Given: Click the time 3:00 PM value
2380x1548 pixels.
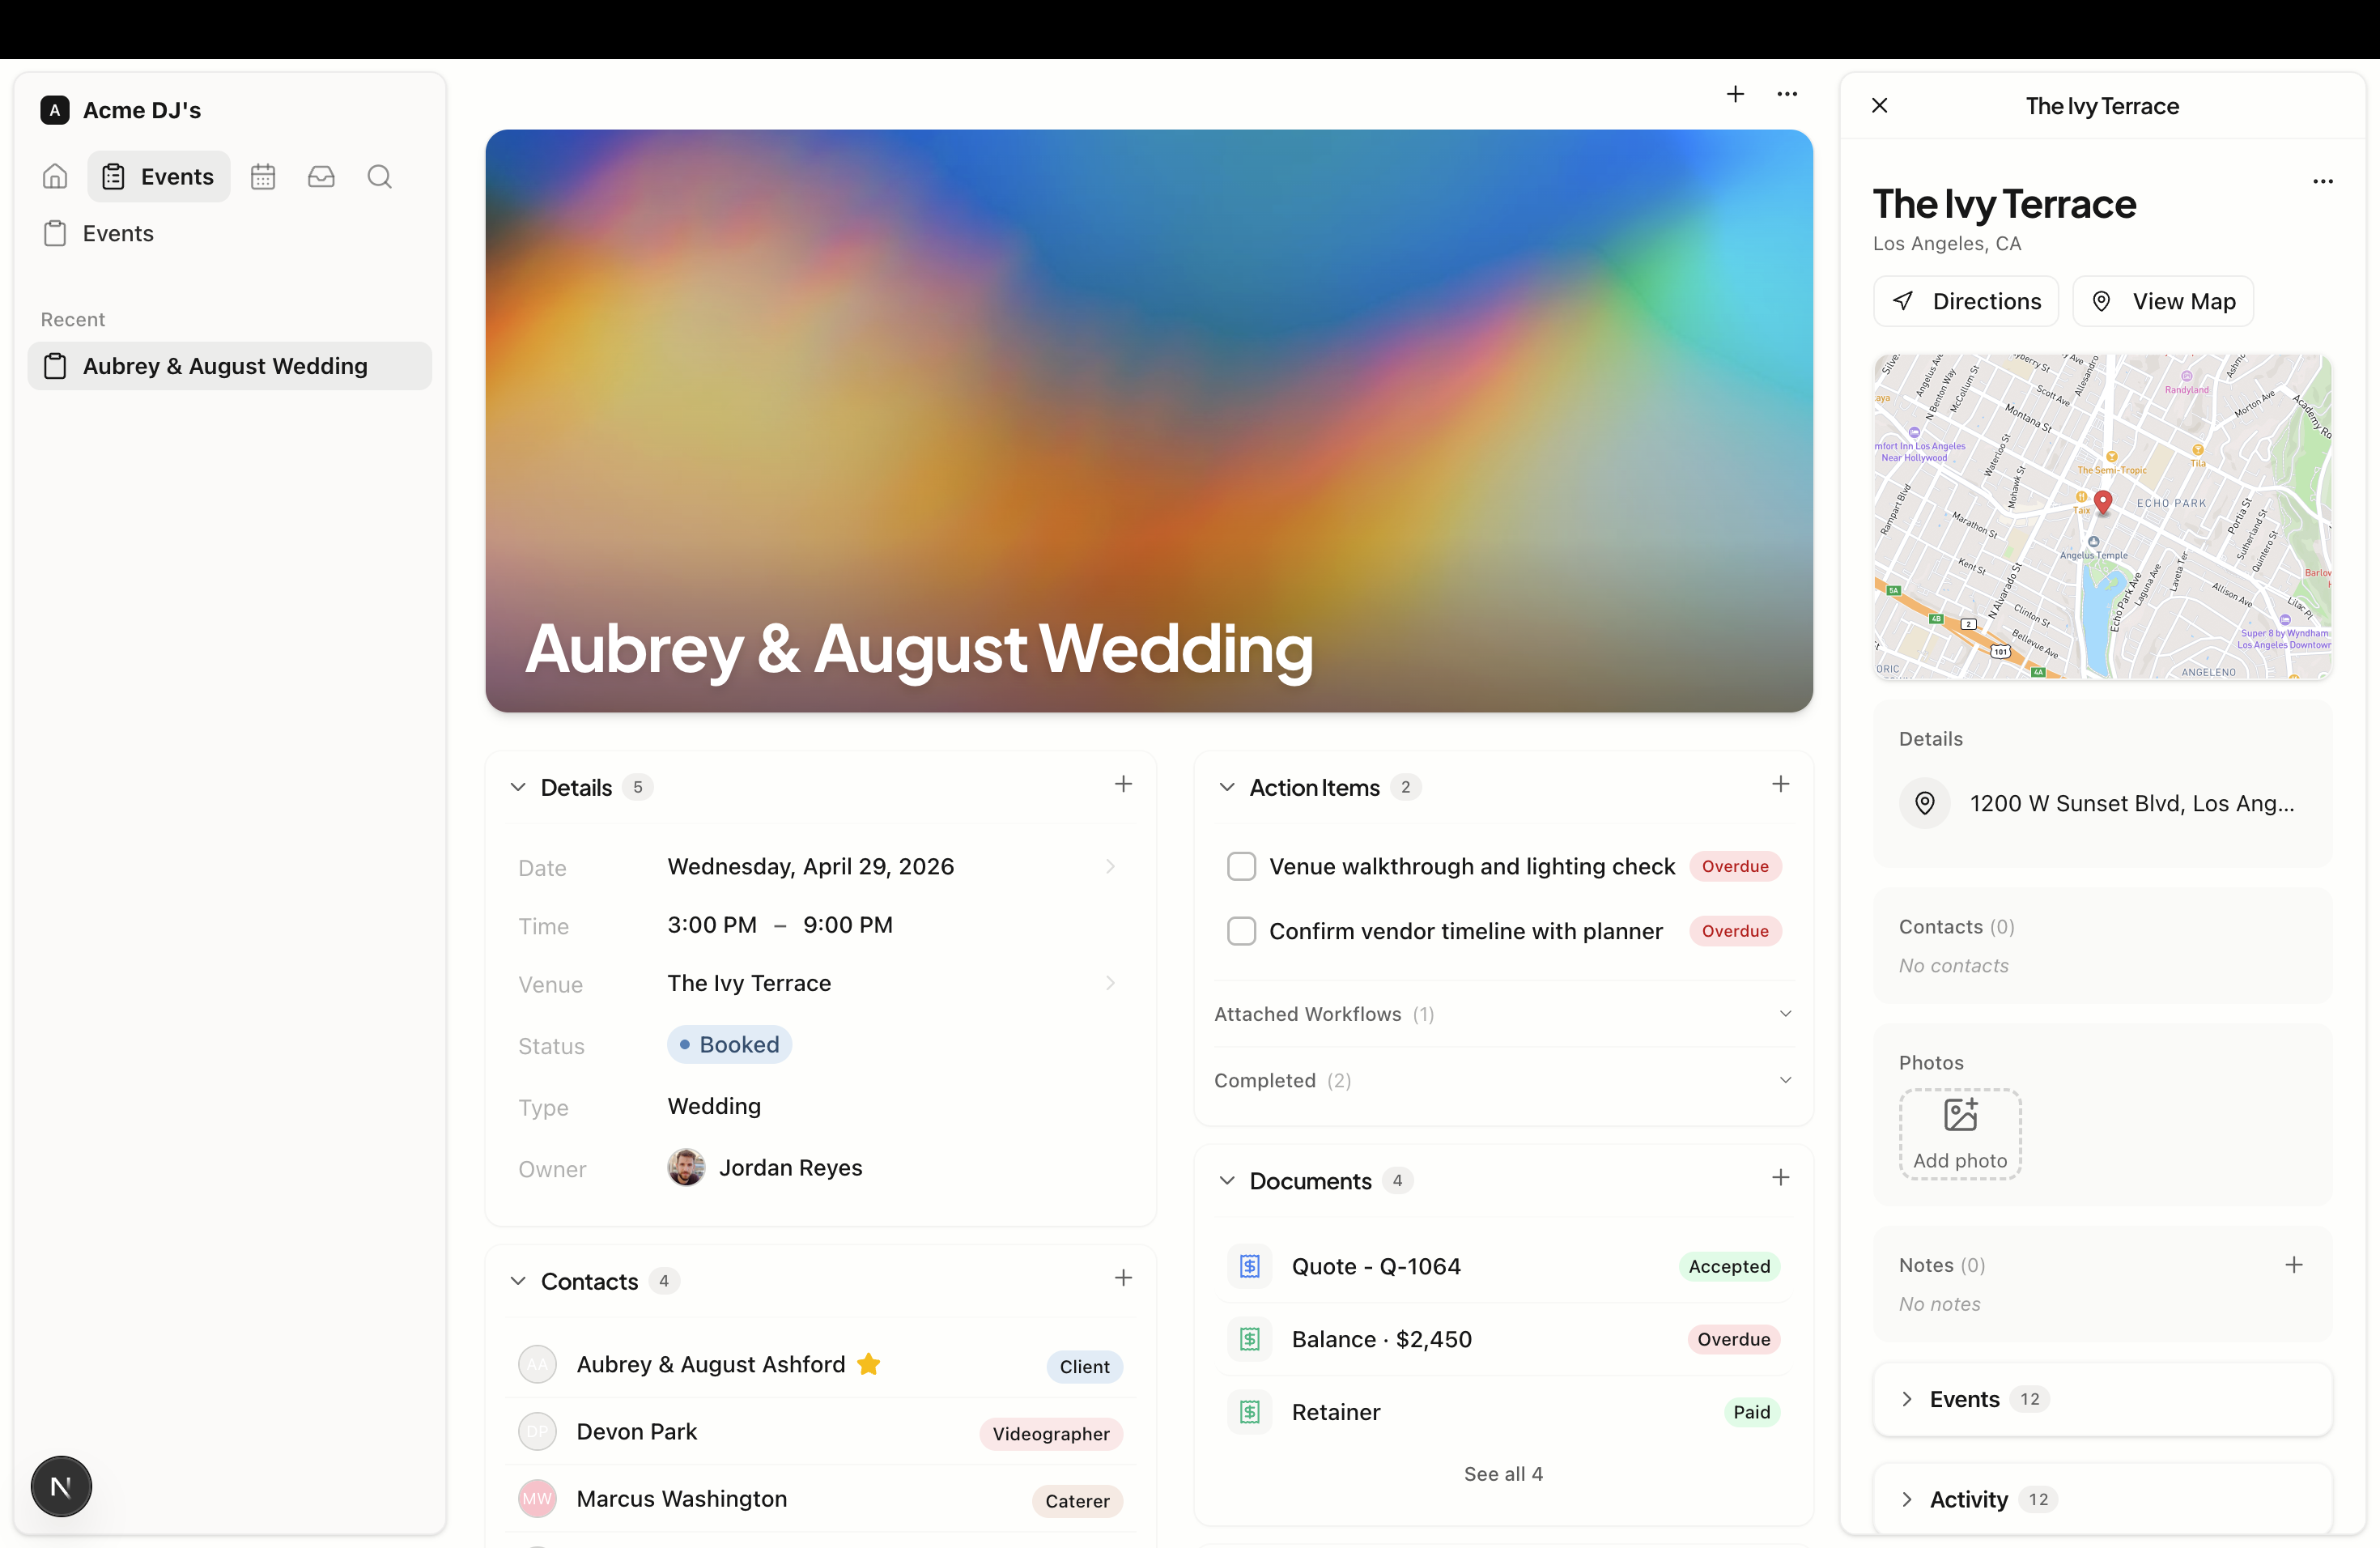Looking at the screenshot, I should 712,926.
